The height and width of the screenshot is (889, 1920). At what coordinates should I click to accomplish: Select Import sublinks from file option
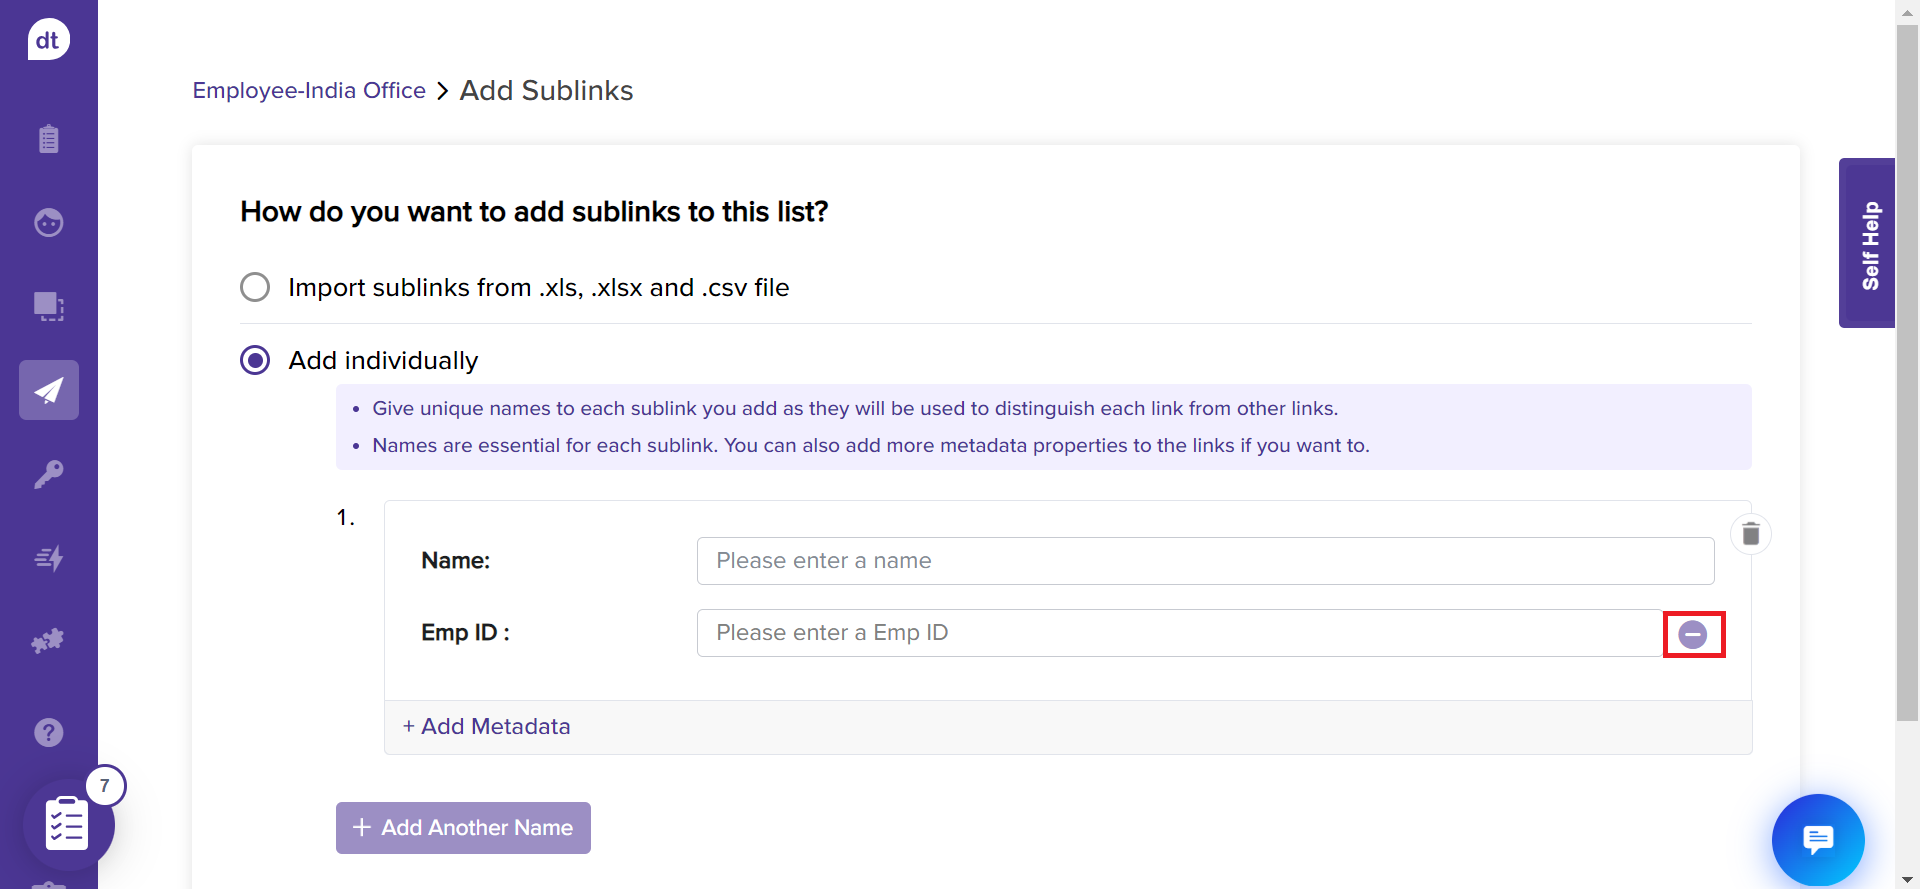coord(255,287)
